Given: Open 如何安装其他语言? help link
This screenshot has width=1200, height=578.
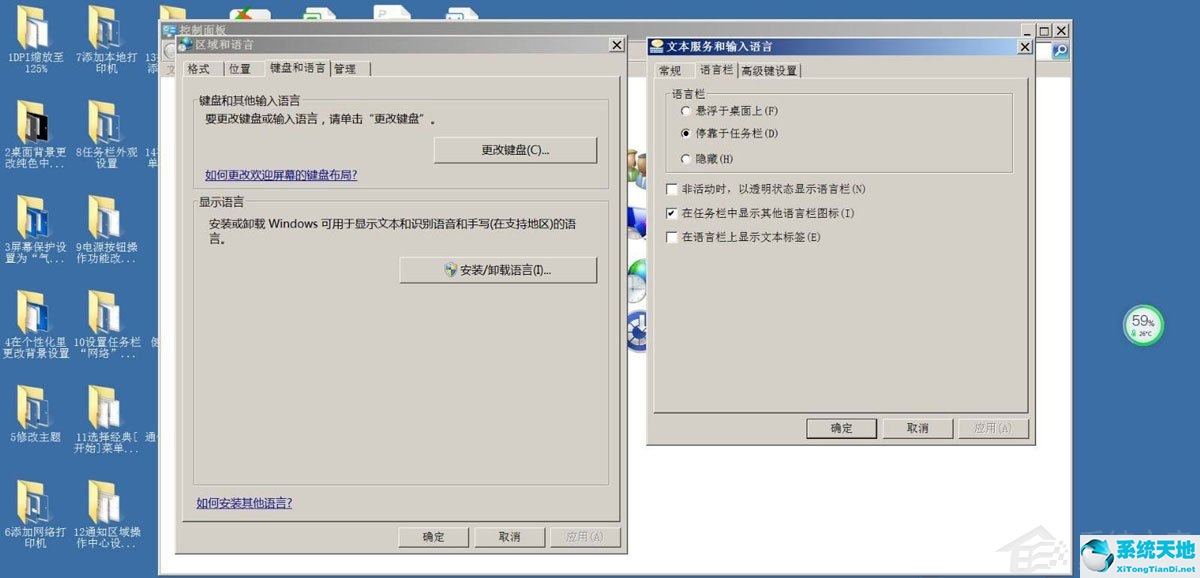Looking at the screenshot, I should tap(244, 503).
